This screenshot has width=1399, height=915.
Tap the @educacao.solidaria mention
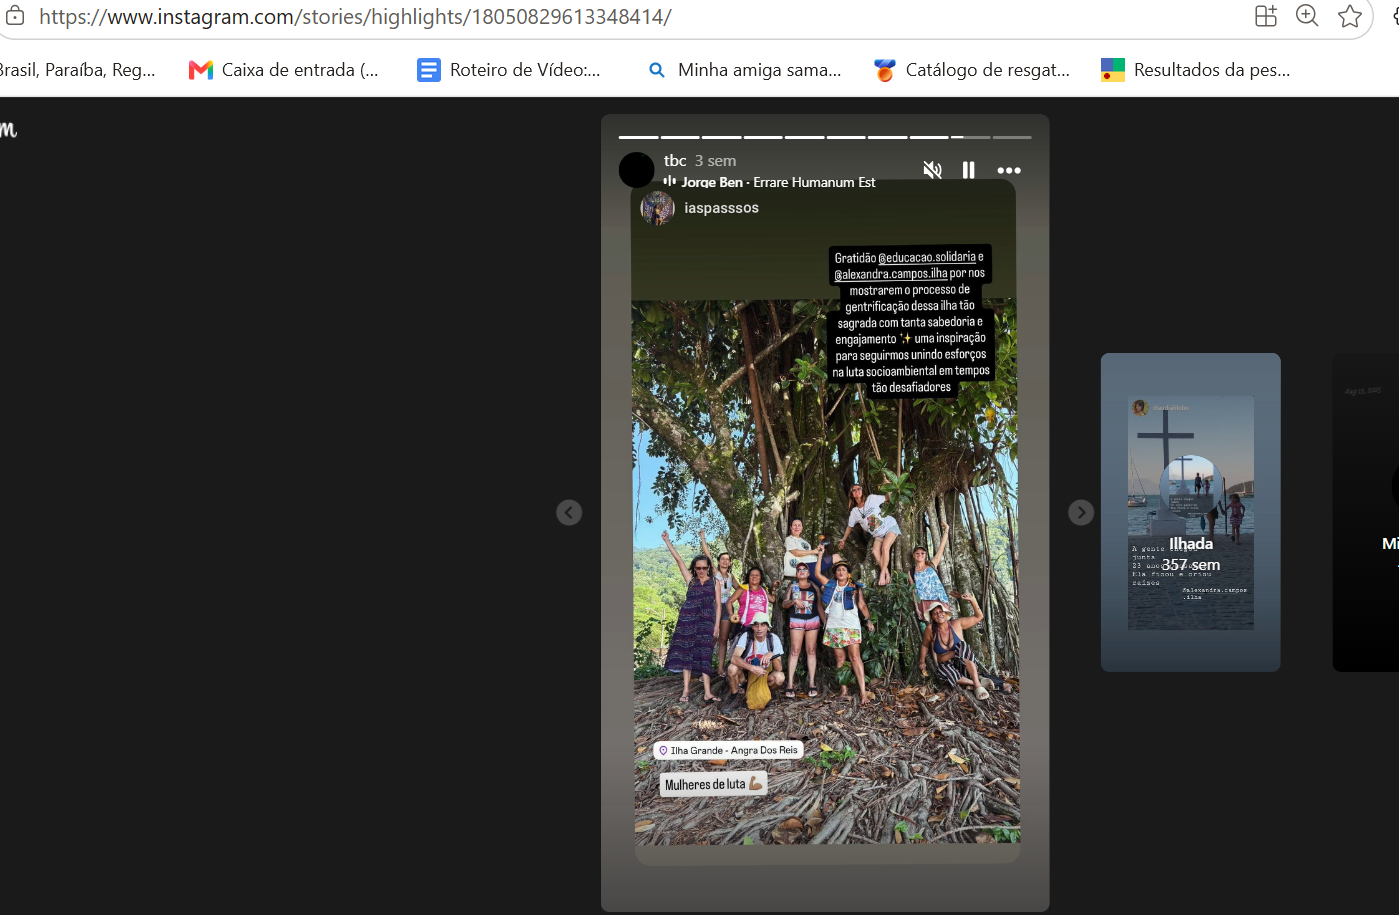pyautogui.click(x=927, y=257)
